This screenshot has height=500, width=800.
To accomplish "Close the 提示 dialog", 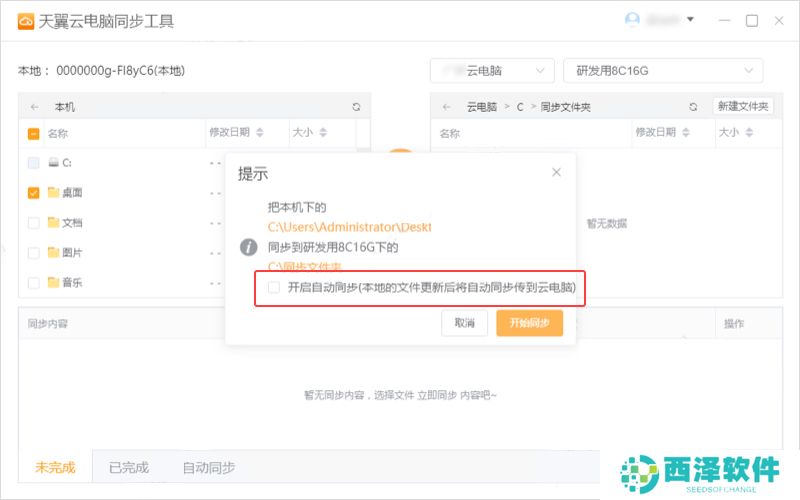I will [x=556, y=172].
